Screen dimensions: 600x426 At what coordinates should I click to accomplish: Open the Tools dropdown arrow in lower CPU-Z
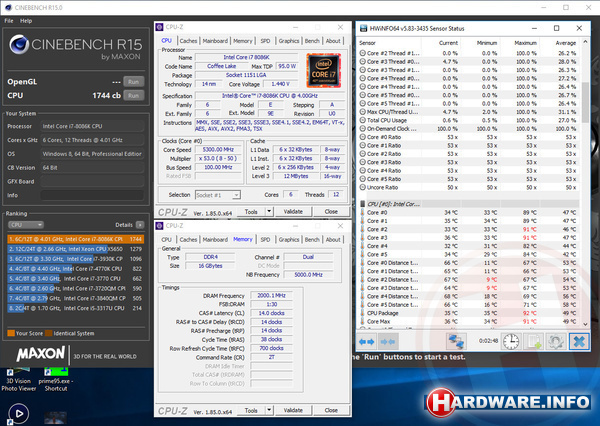(269, 410)
